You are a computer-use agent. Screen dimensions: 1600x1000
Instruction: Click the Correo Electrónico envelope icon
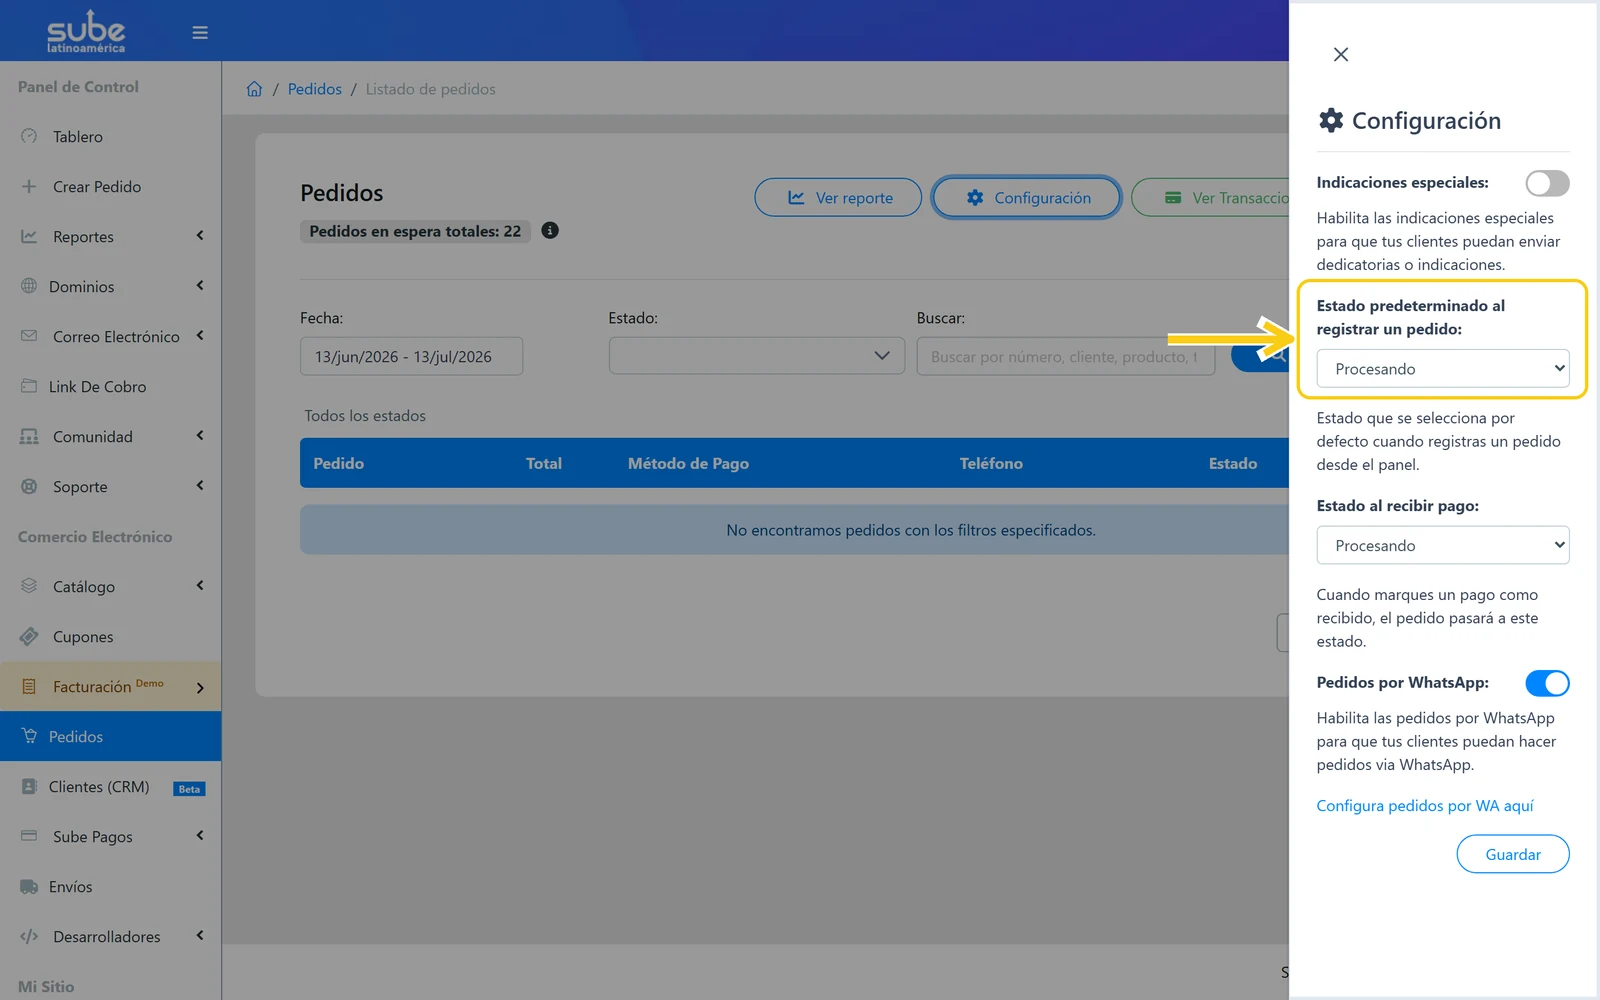[29, 336]
